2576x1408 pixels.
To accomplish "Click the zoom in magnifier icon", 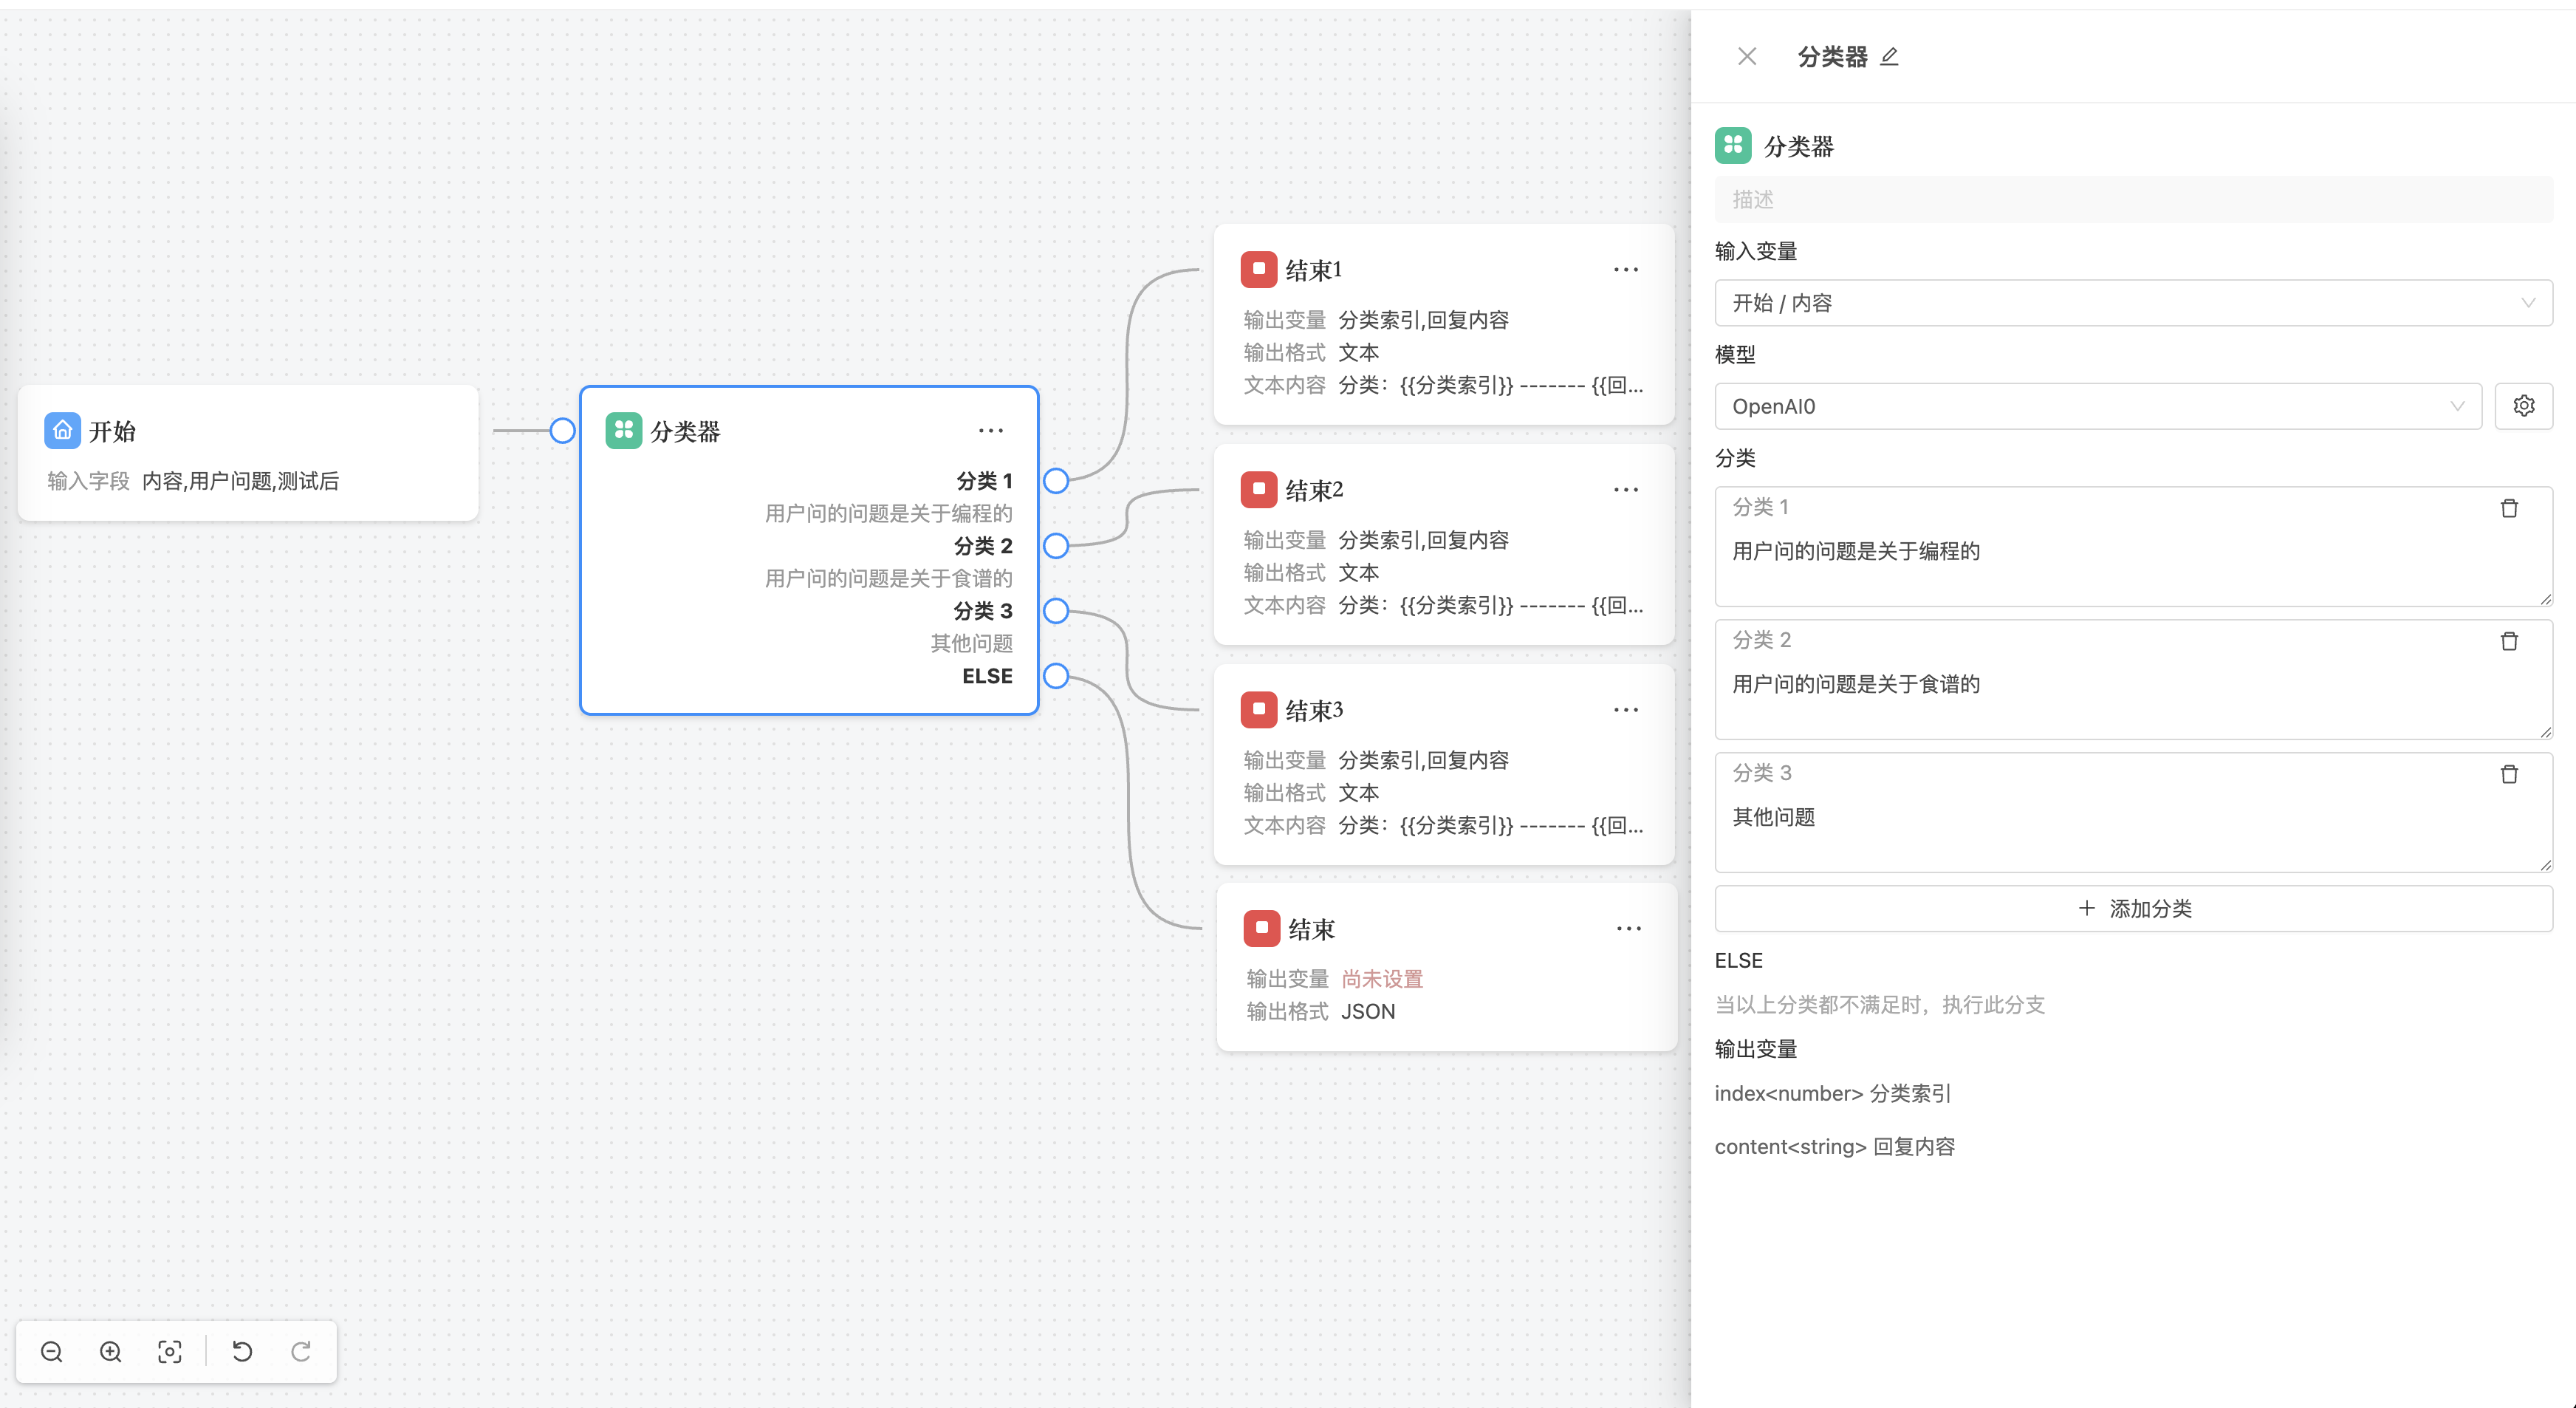I will [111, 1352].
